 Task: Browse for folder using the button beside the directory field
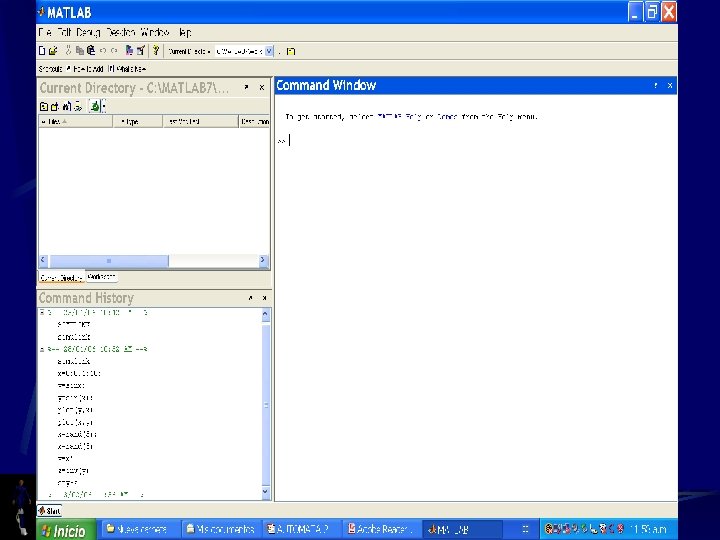pyautogui.click(x=280, y=50)
